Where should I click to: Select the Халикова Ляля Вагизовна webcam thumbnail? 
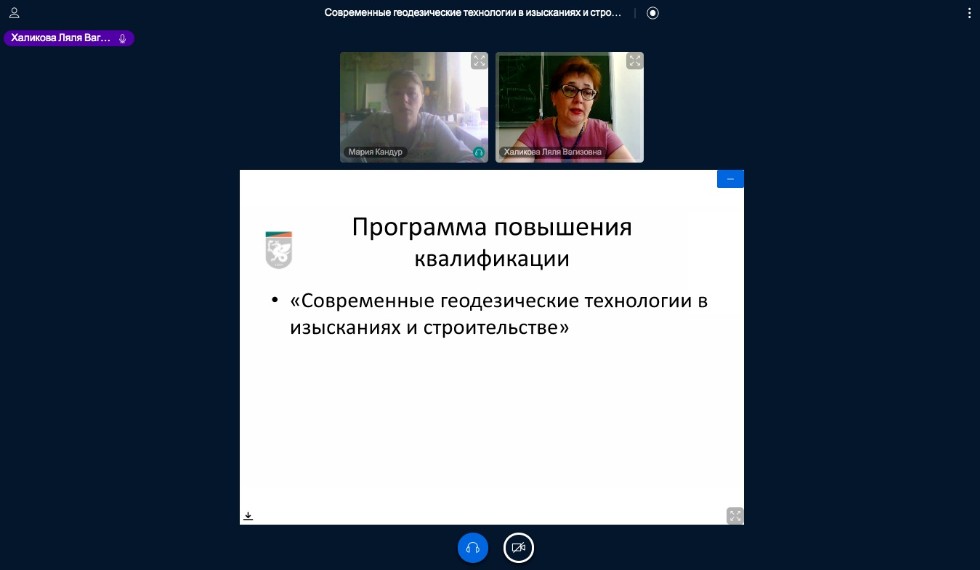tap(569, 108)
